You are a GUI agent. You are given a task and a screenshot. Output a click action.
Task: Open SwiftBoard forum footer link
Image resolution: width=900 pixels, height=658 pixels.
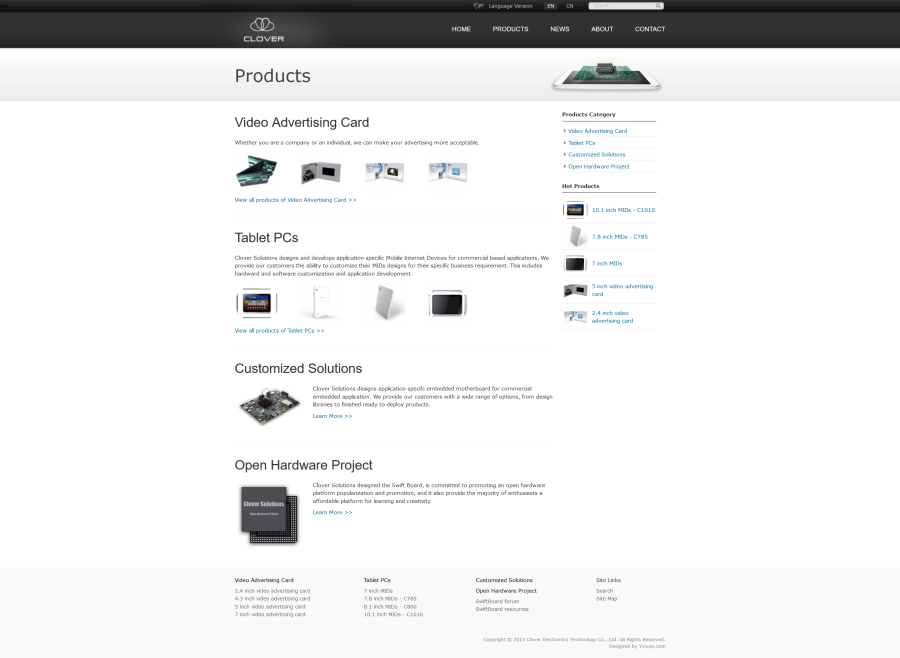pos(497,601)
